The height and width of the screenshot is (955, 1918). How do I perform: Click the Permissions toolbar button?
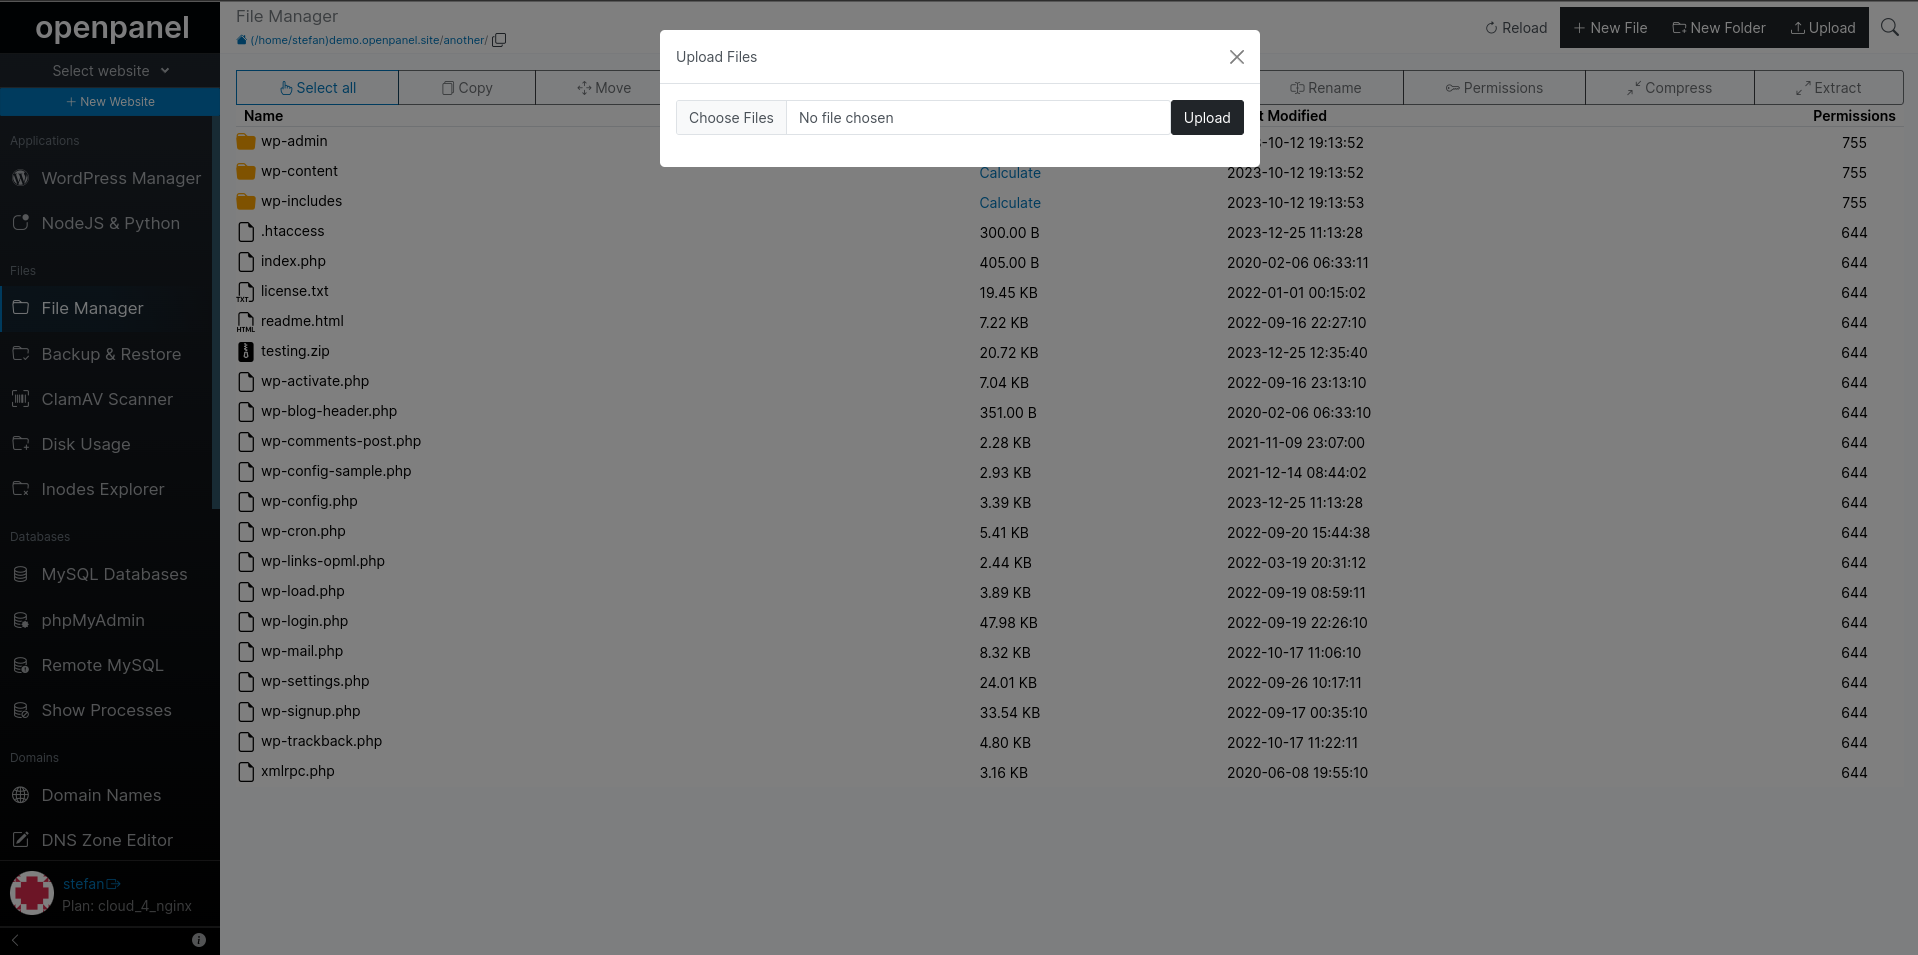click(1494, 88)
